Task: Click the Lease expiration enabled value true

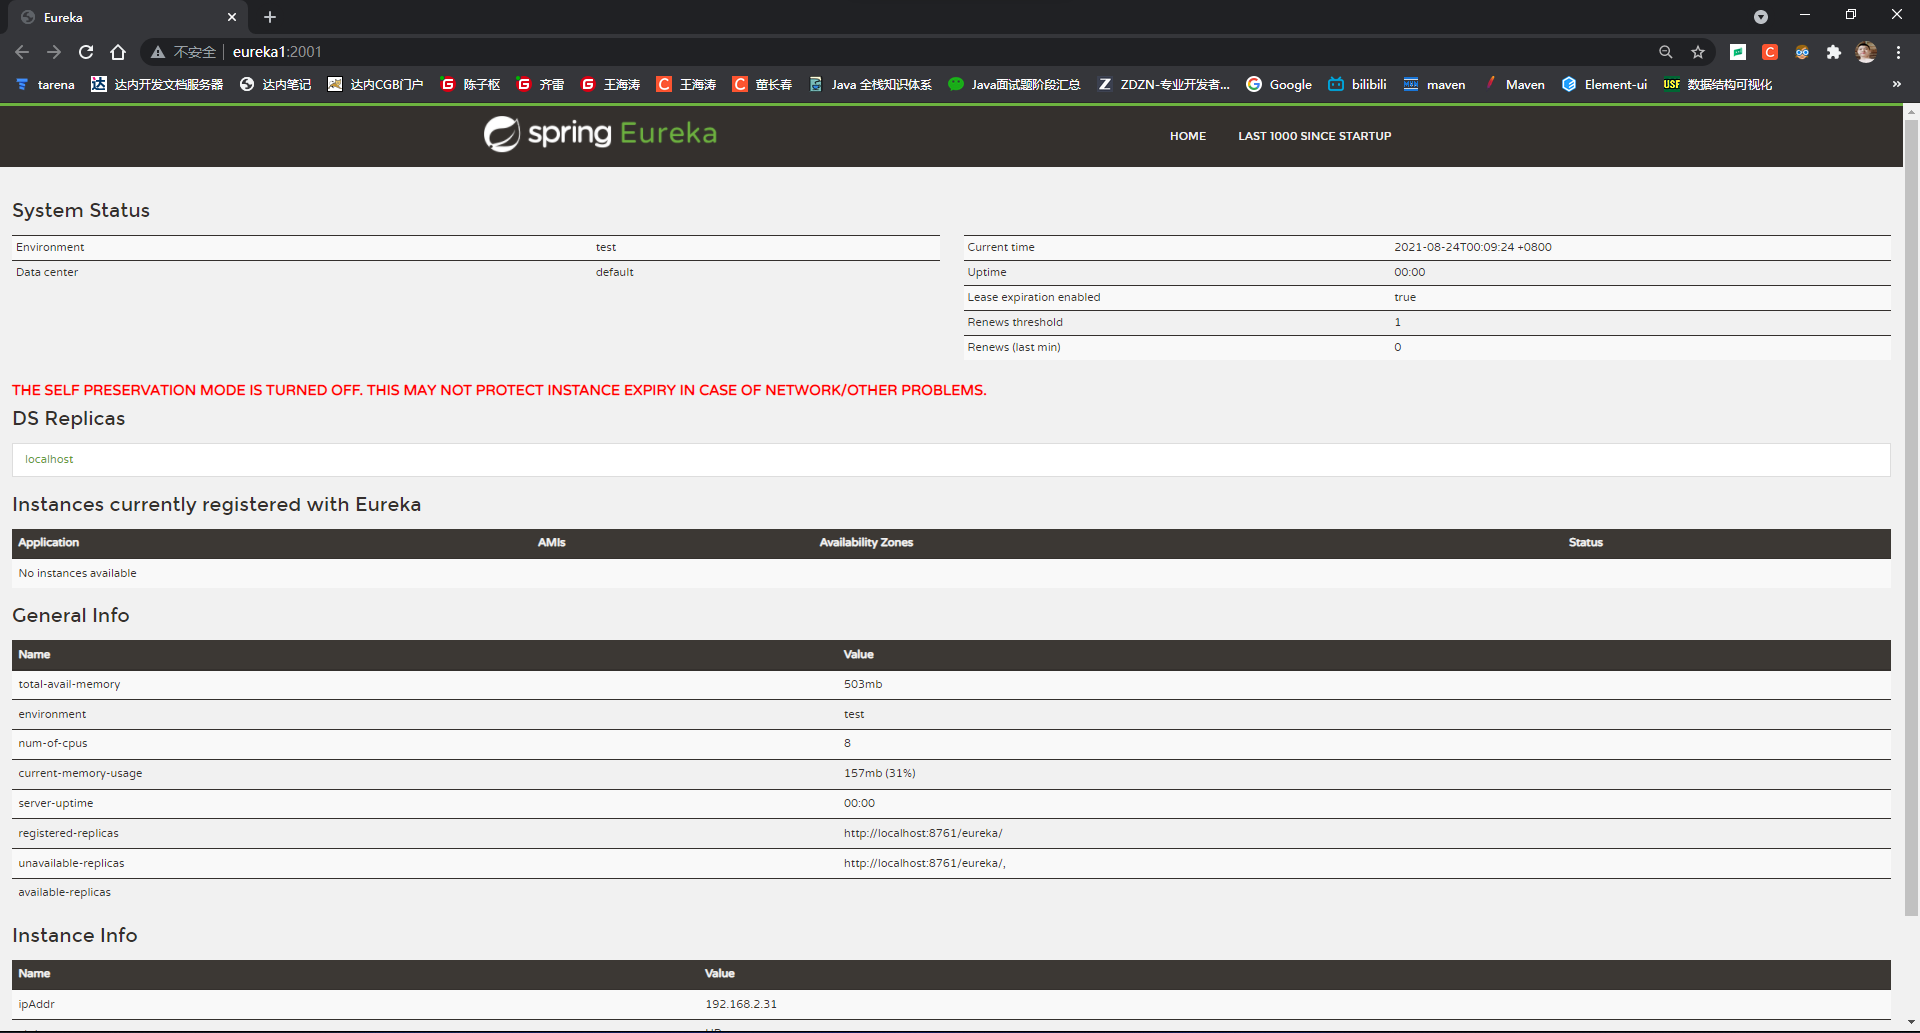Action: (x=1405, y=297)
